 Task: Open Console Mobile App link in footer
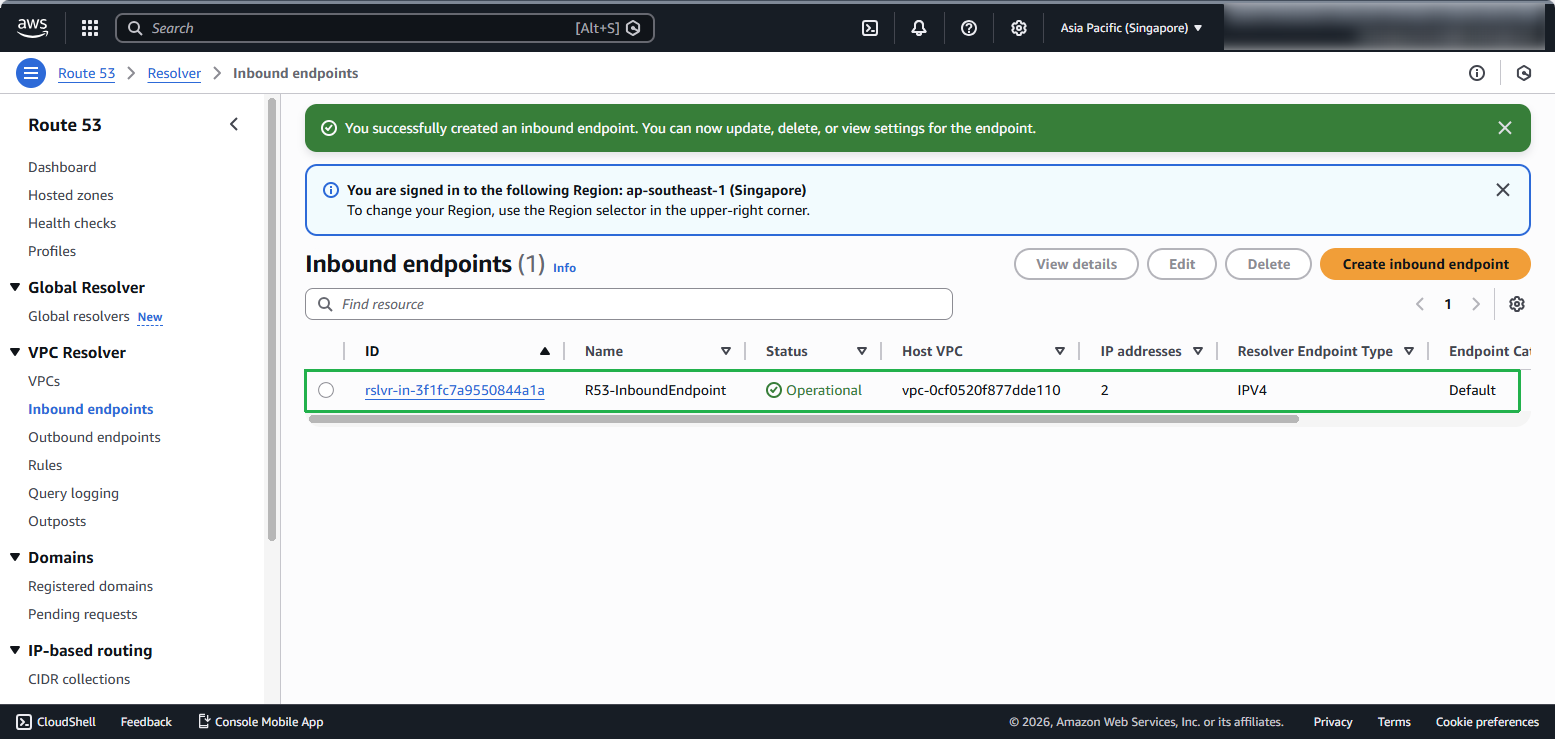(260, 722)
